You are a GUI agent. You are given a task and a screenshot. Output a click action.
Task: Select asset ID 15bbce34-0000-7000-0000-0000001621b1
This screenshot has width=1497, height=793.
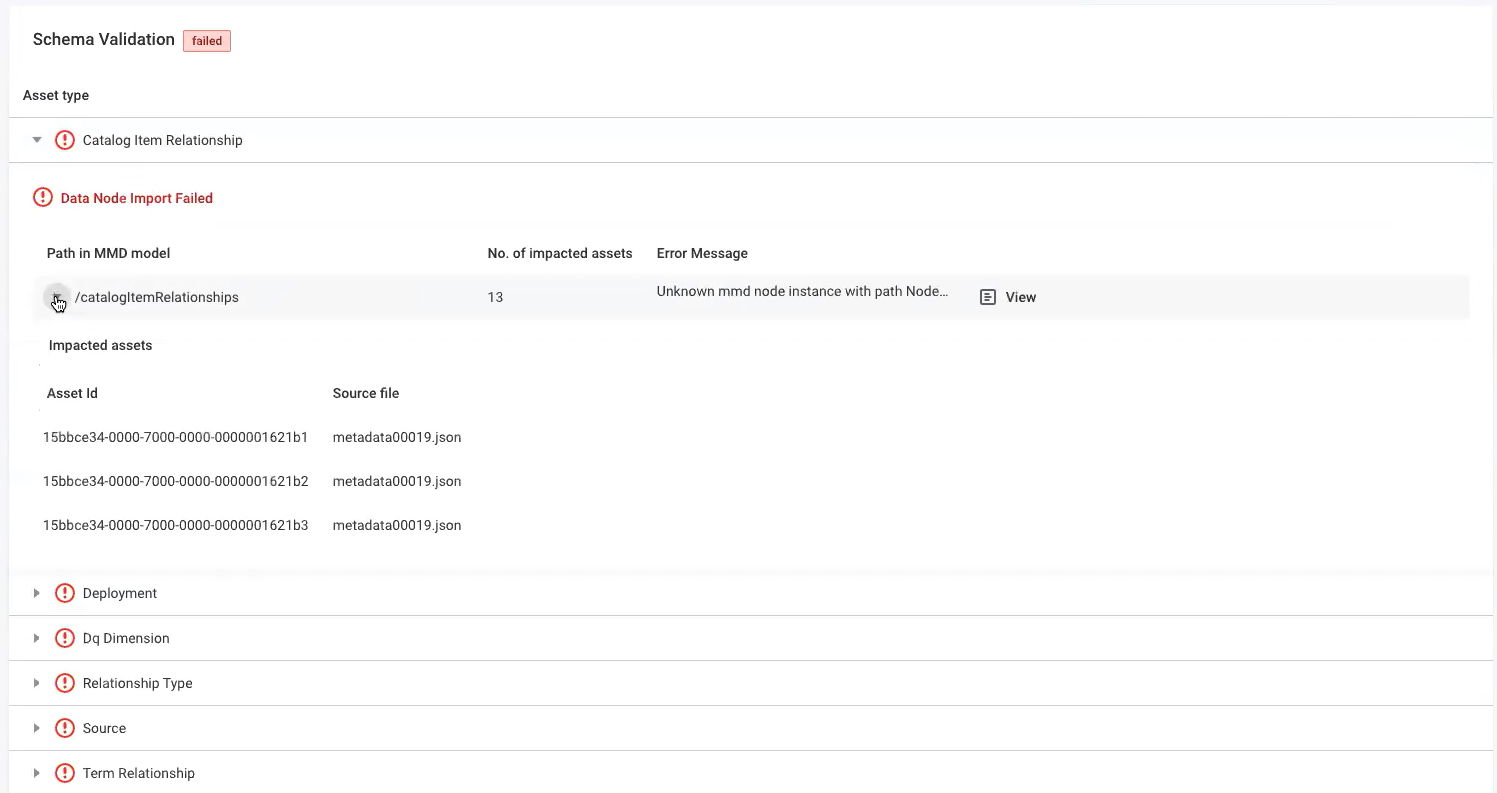coord(175,437)
